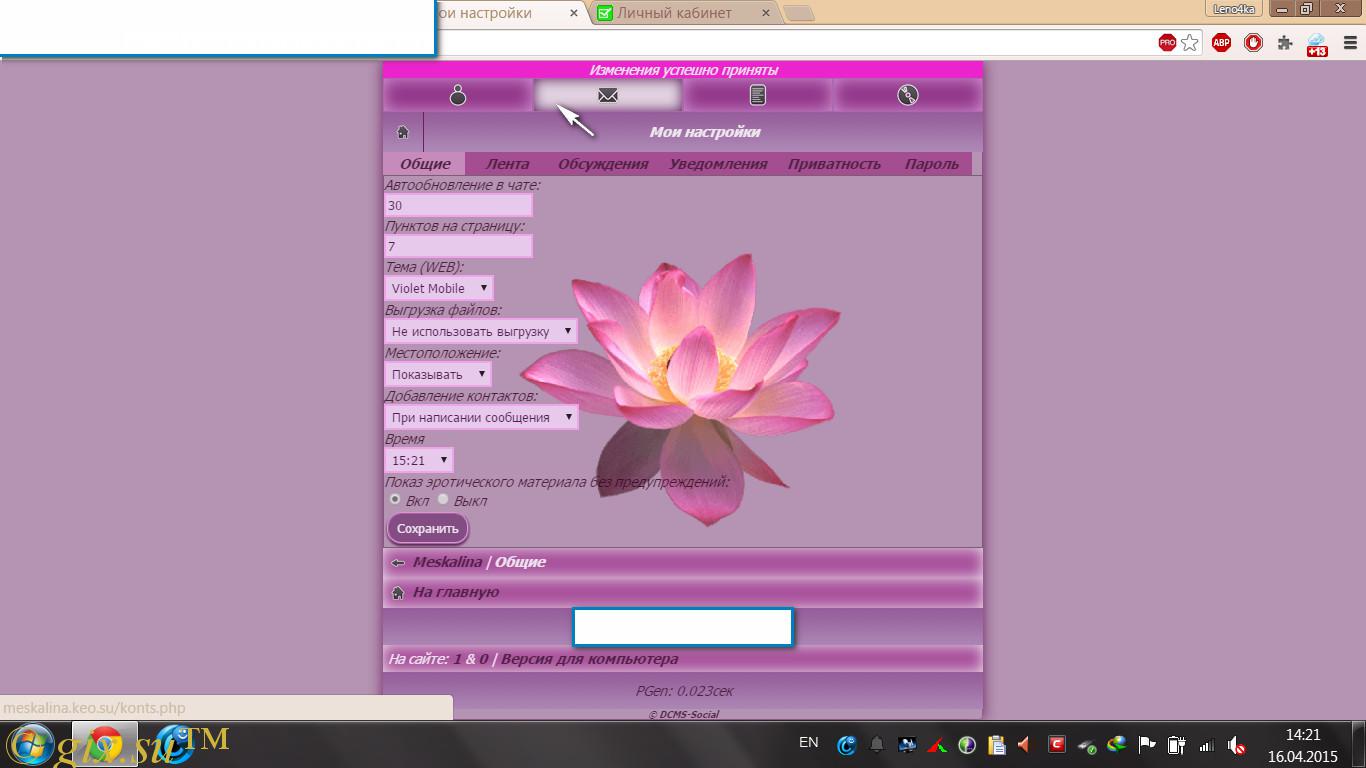
Task: Select the Лента settings tab
Action: (x=507, y=164)
